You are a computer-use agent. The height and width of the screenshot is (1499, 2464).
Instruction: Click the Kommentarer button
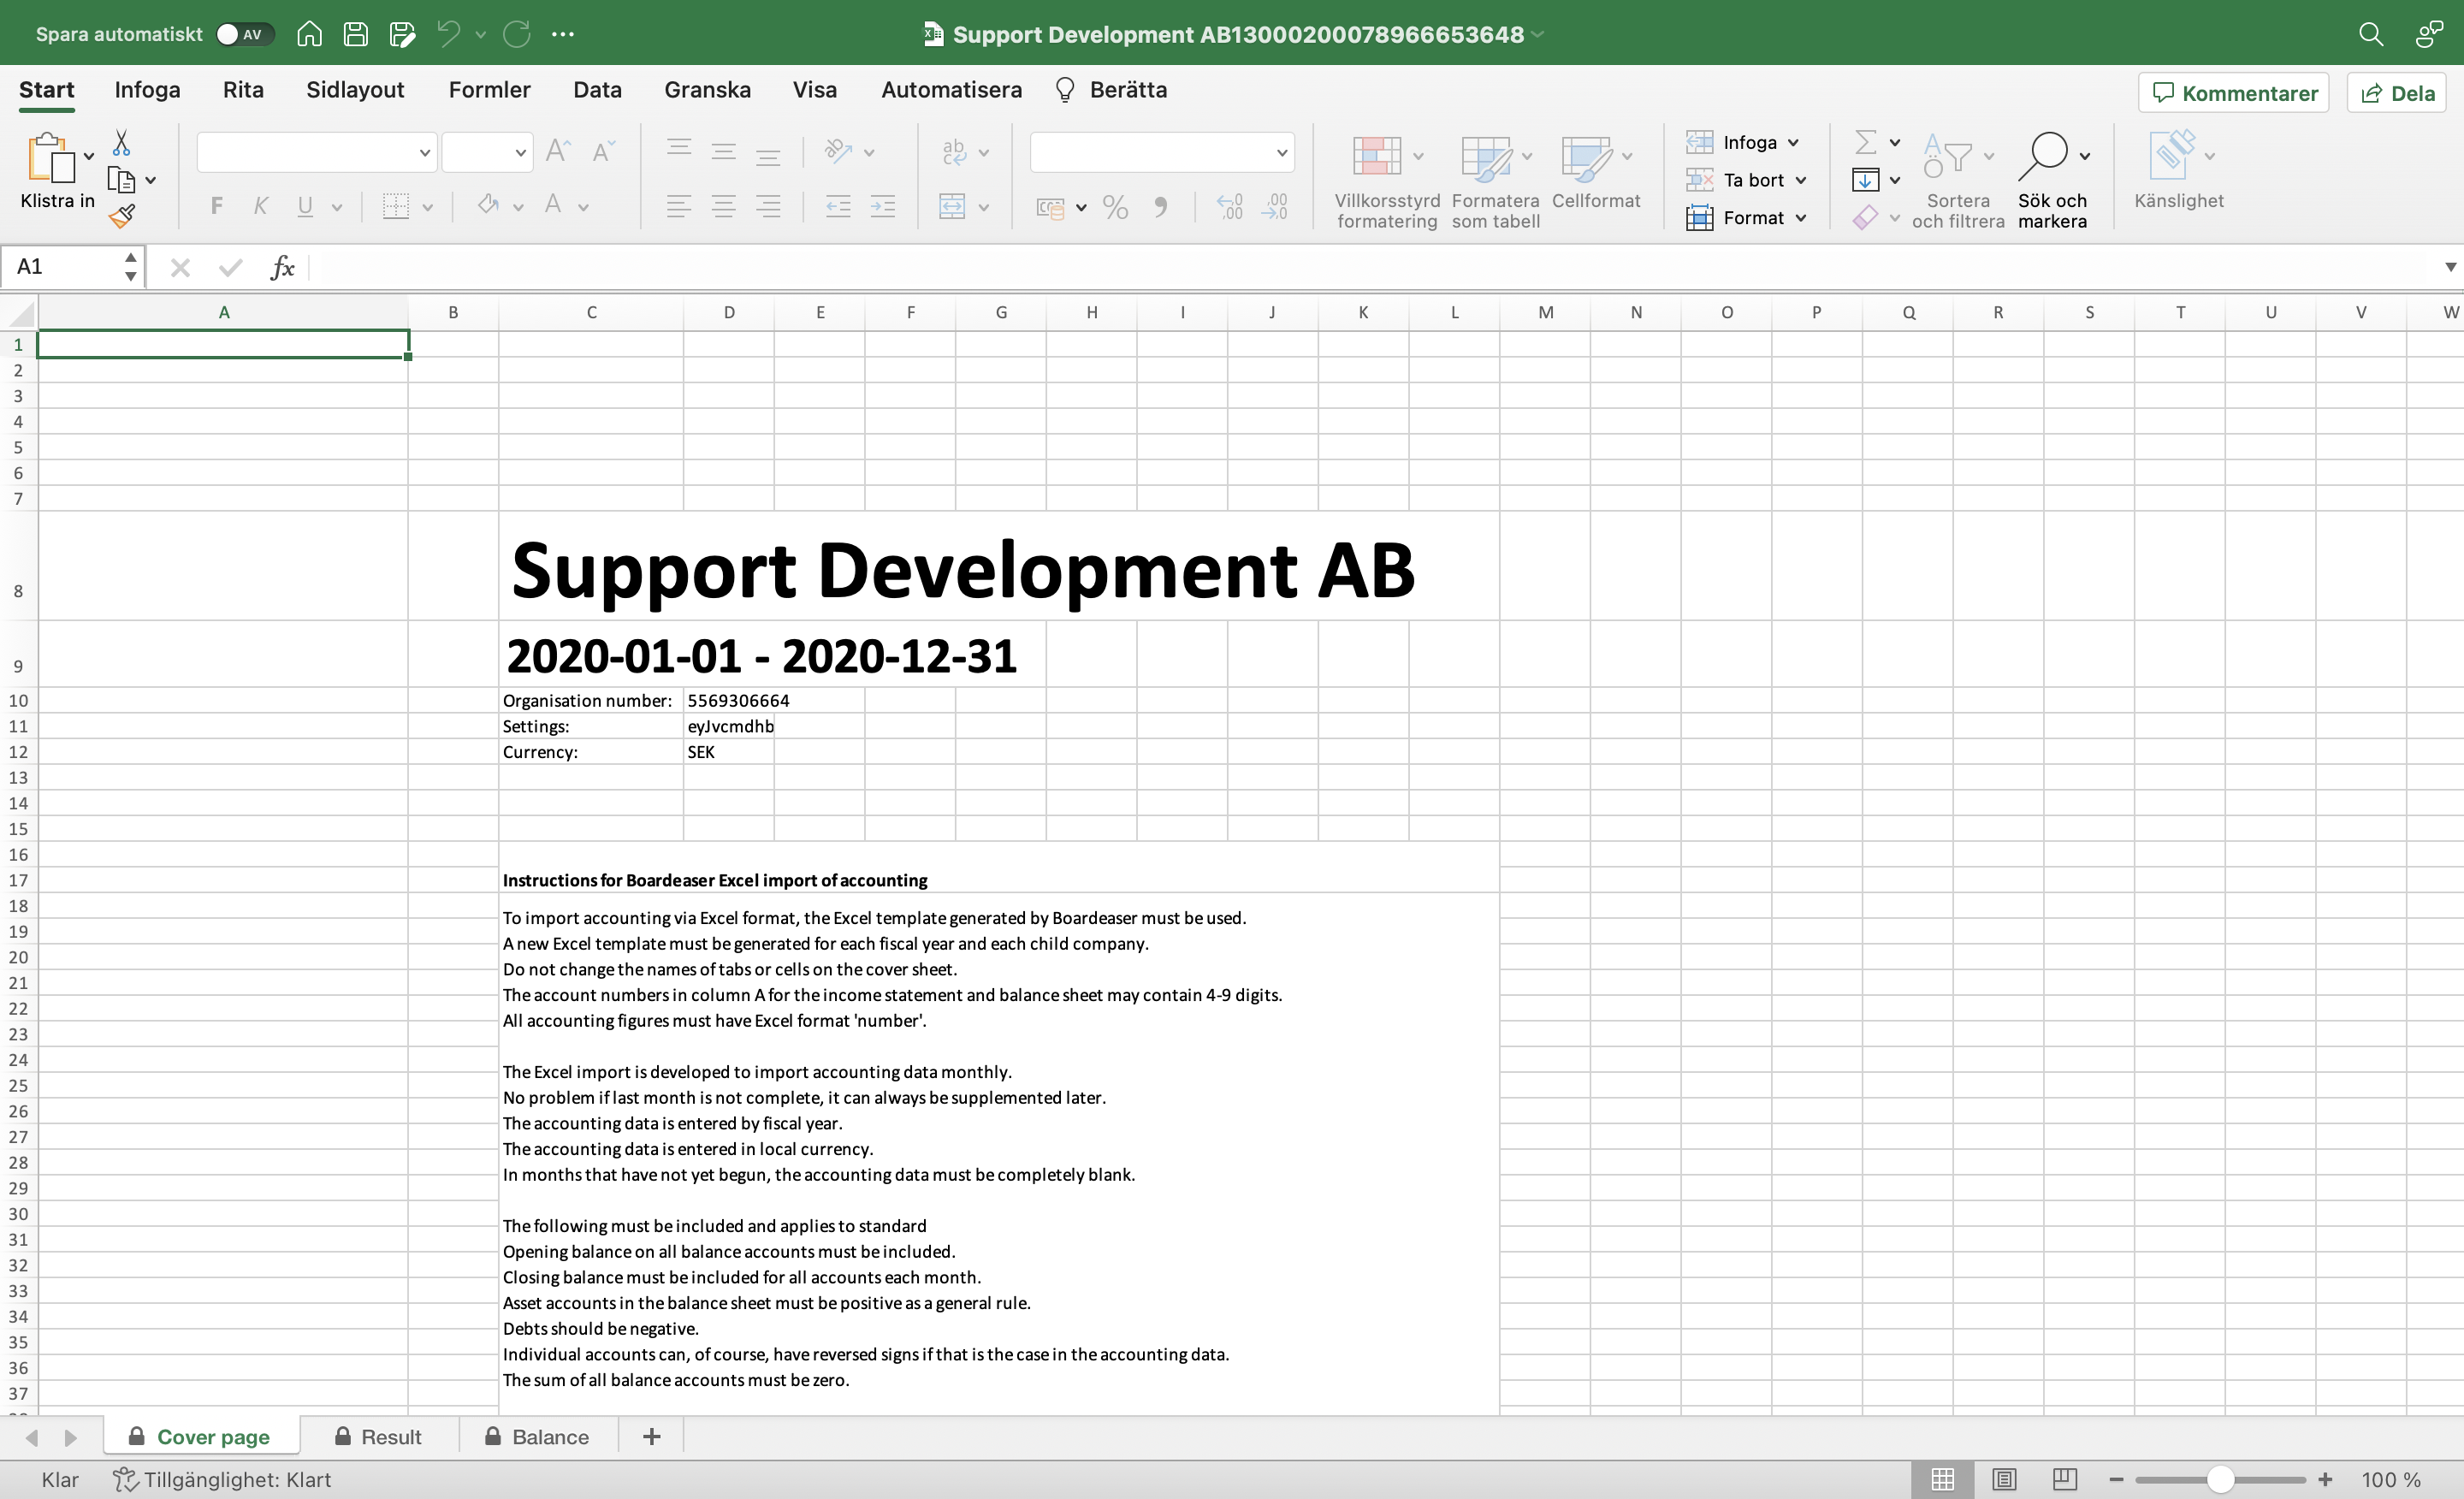pyautogui.click(x=2234, y=93)
